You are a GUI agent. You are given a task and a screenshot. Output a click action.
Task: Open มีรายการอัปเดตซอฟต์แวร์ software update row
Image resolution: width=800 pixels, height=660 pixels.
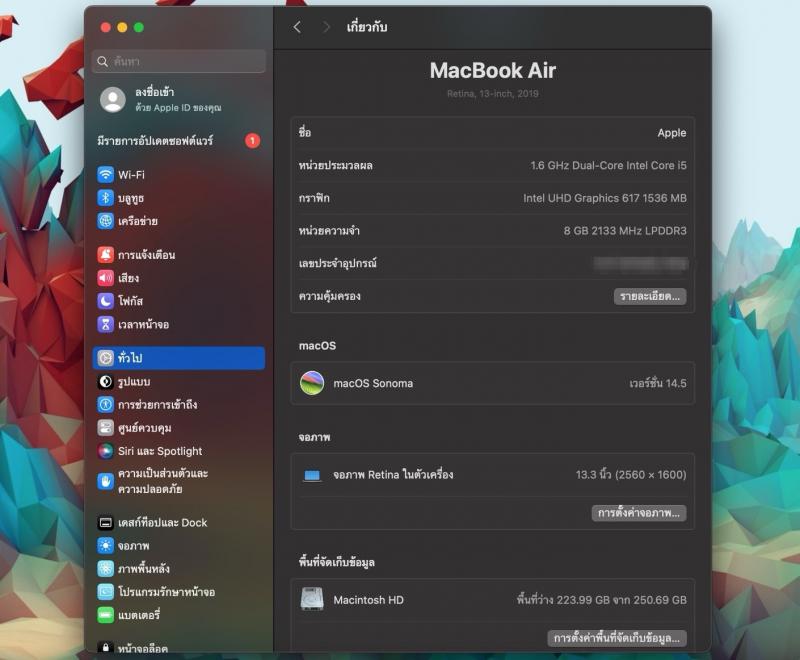[x=179, y=141]
